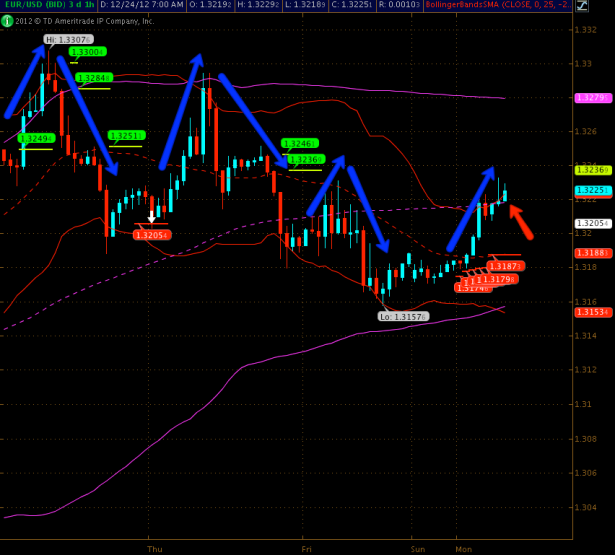Select the red arrow drawing near latest candle
The height and width of the screenshot is (555, 615).
522,220
